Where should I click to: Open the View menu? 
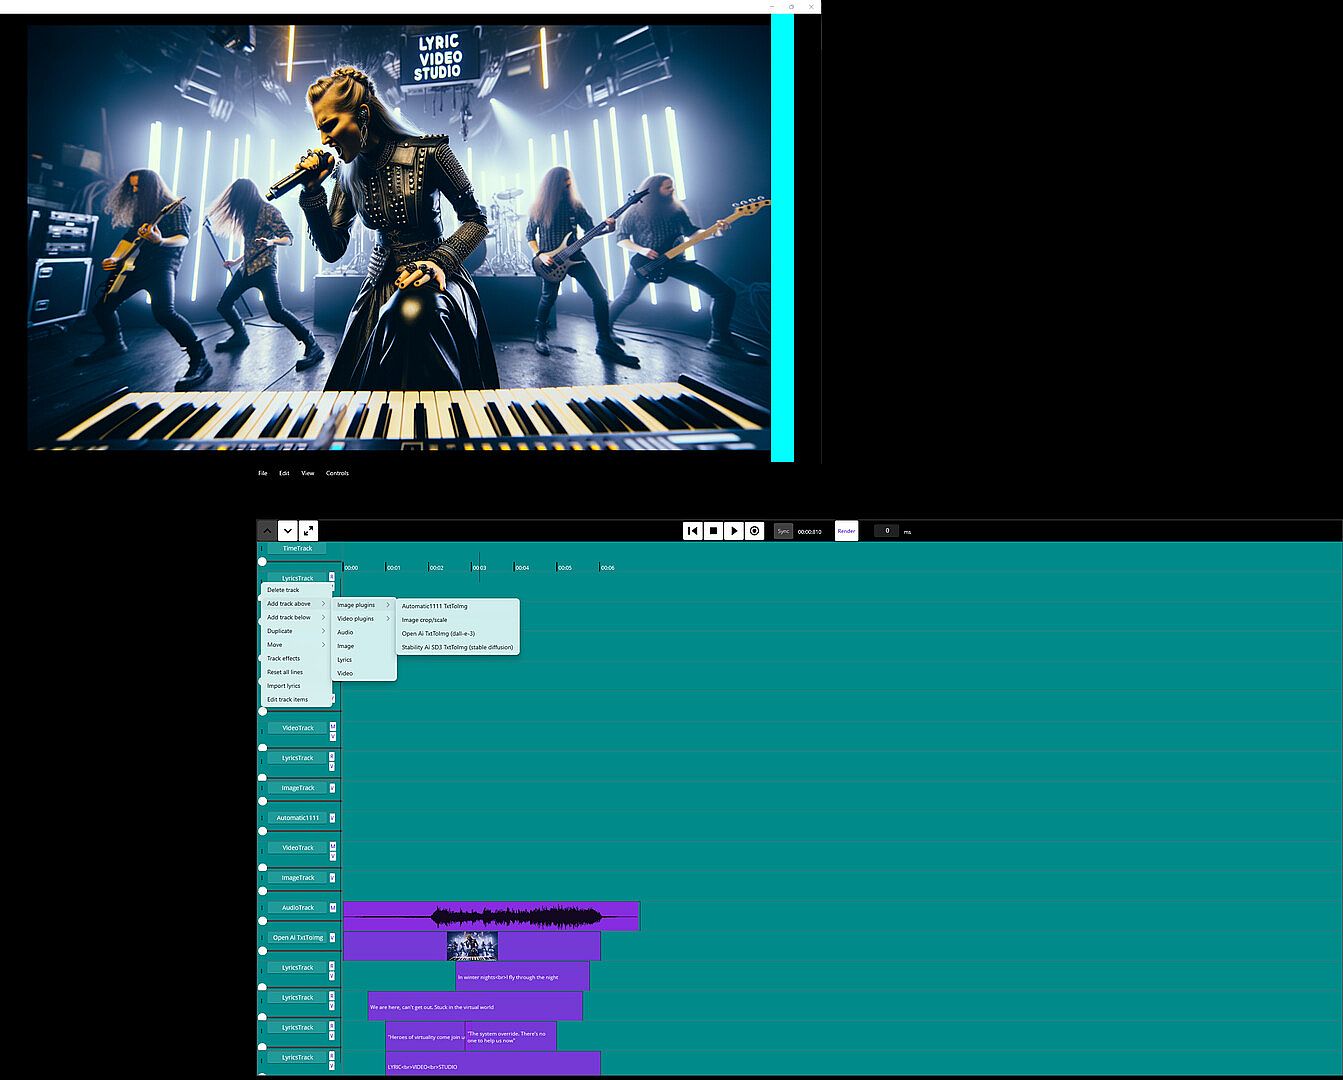[308, 473]
